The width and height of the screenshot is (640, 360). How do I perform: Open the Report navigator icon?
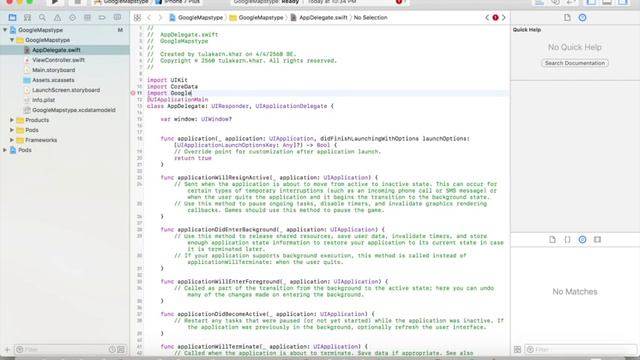point(118,18)
